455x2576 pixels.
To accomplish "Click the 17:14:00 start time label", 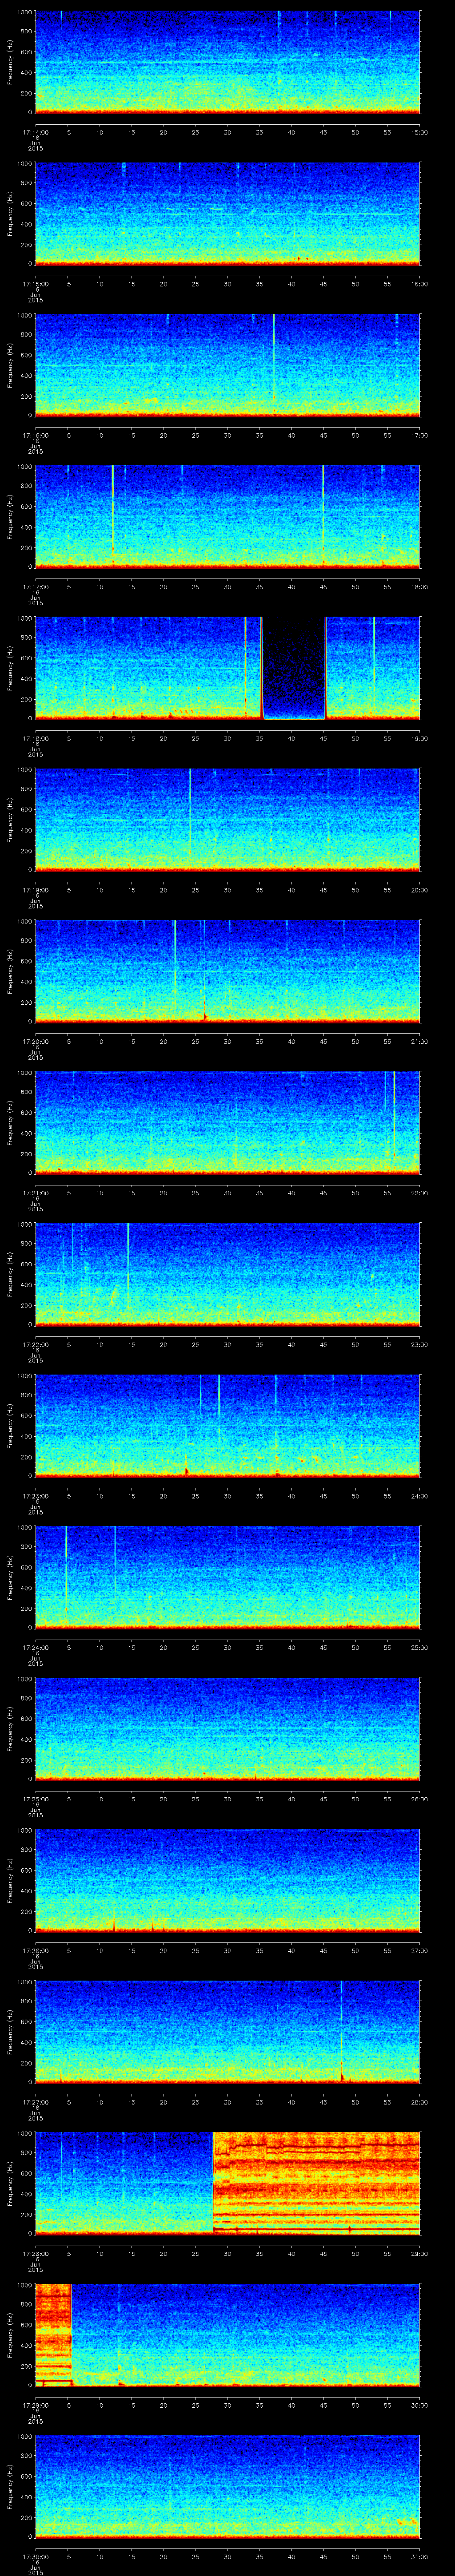I will click(35, 133).
